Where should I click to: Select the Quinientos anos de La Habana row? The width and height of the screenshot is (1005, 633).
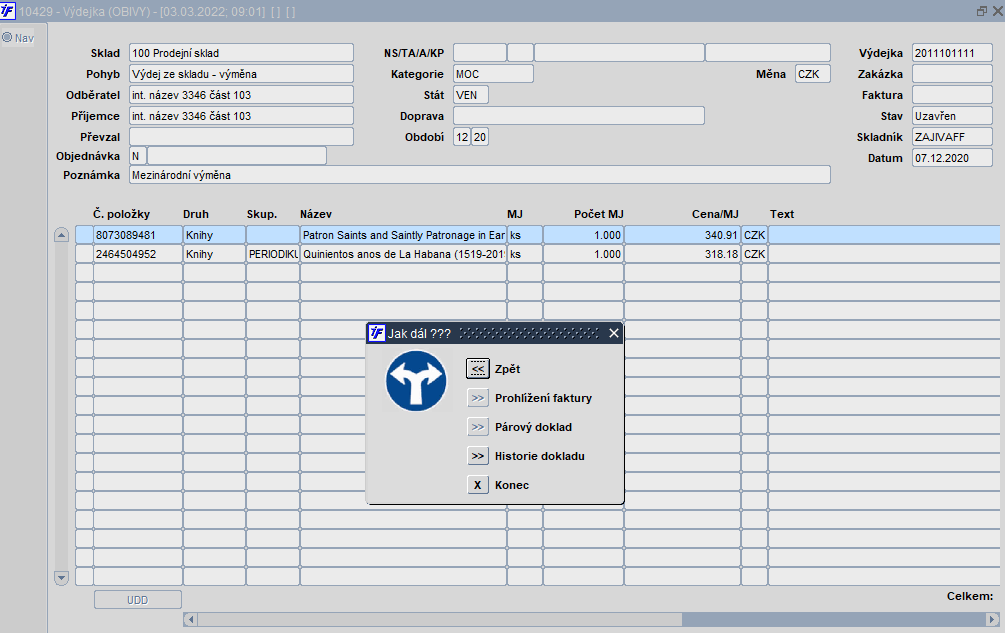[x=403, y=254]
